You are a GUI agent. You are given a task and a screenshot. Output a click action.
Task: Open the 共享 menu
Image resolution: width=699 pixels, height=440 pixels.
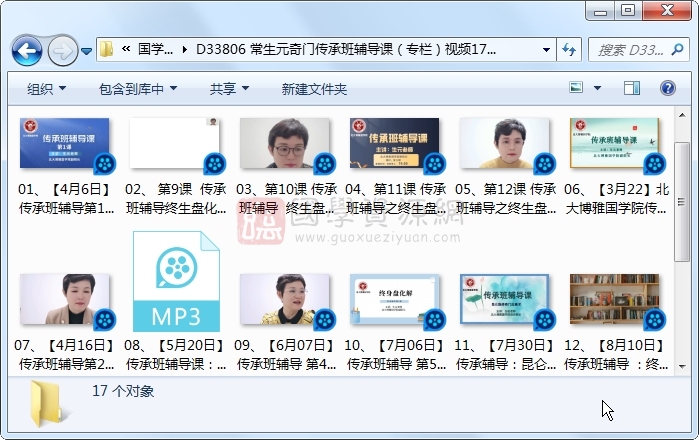tap(229, 89)
